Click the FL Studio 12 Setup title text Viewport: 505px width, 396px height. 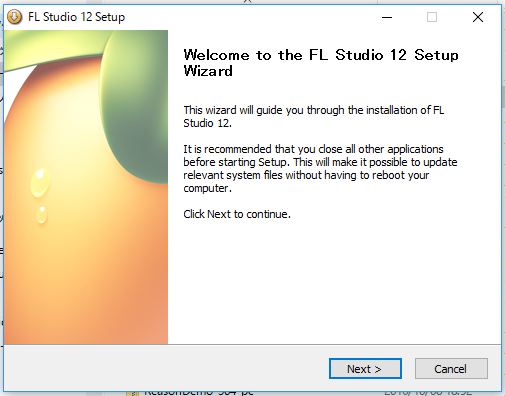[x=76, y=17]
